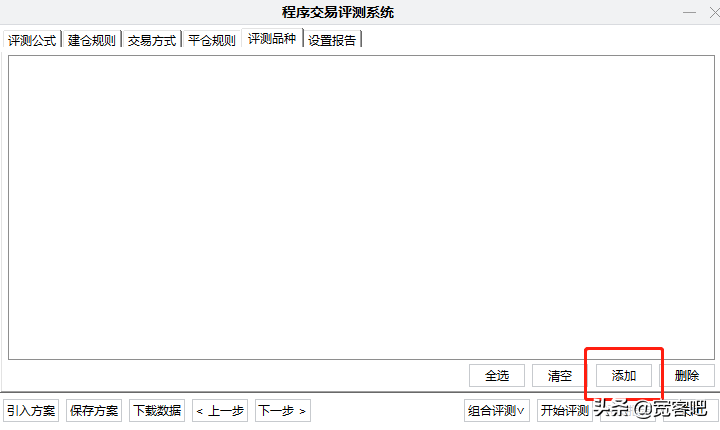The height and width of the screenshot is (430, 720).
Task: Click the 全选 button
Action: pos(497,376)
